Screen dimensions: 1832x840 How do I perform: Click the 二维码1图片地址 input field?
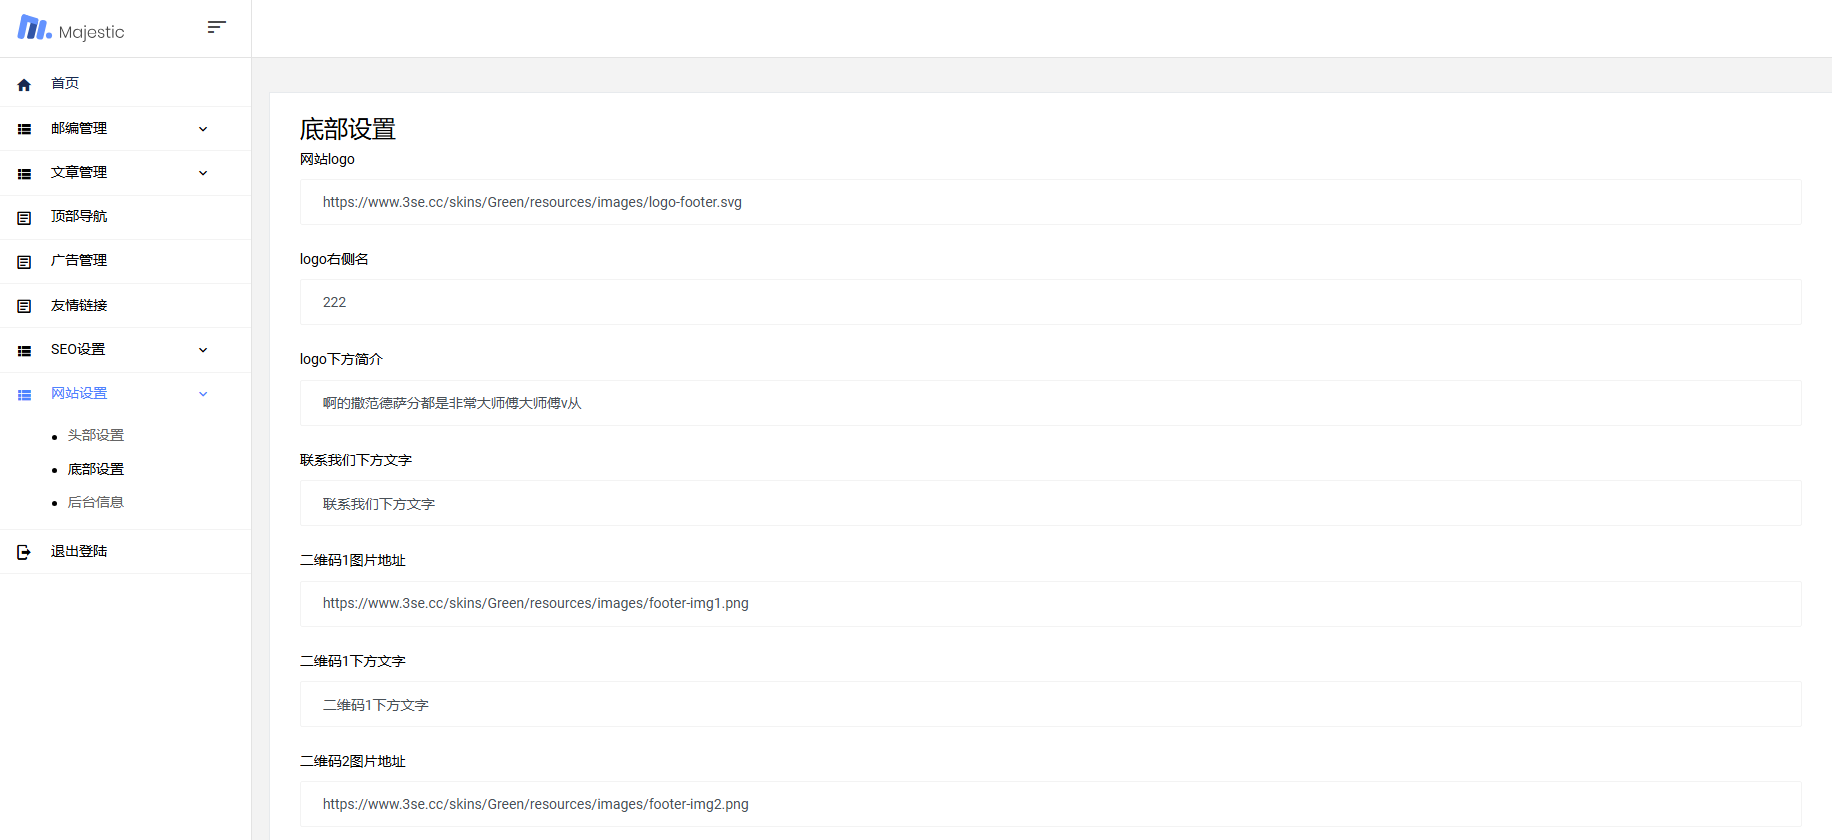(1050, 603)
